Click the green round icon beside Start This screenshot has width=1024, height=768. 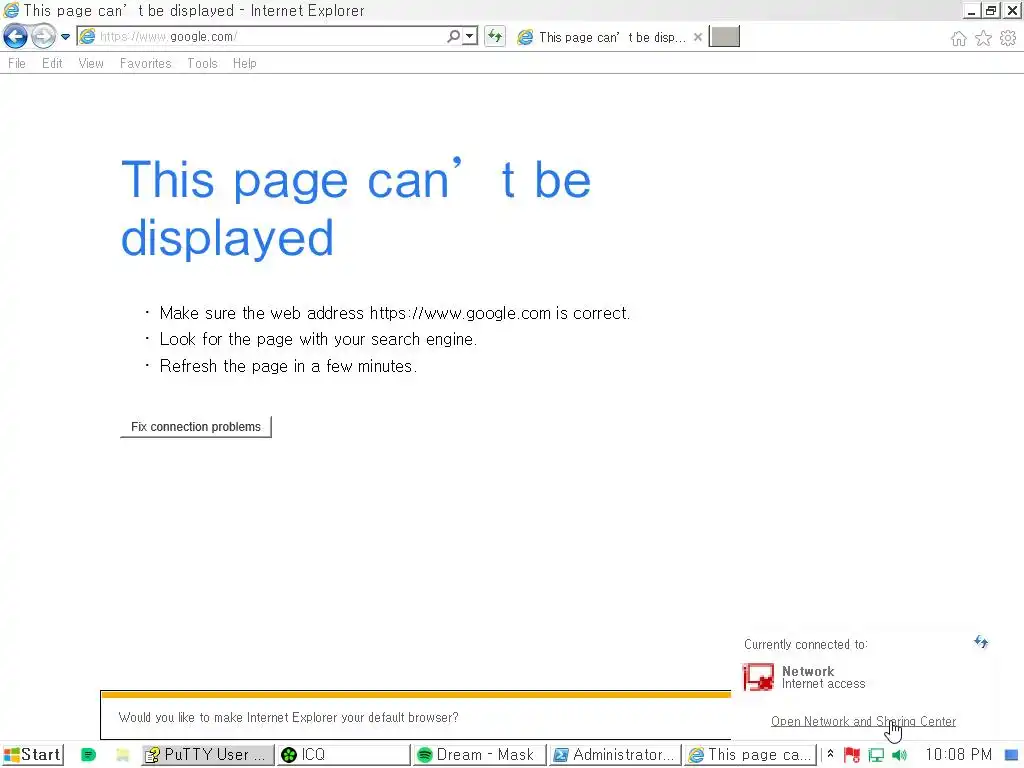click(x=88, y=755)
